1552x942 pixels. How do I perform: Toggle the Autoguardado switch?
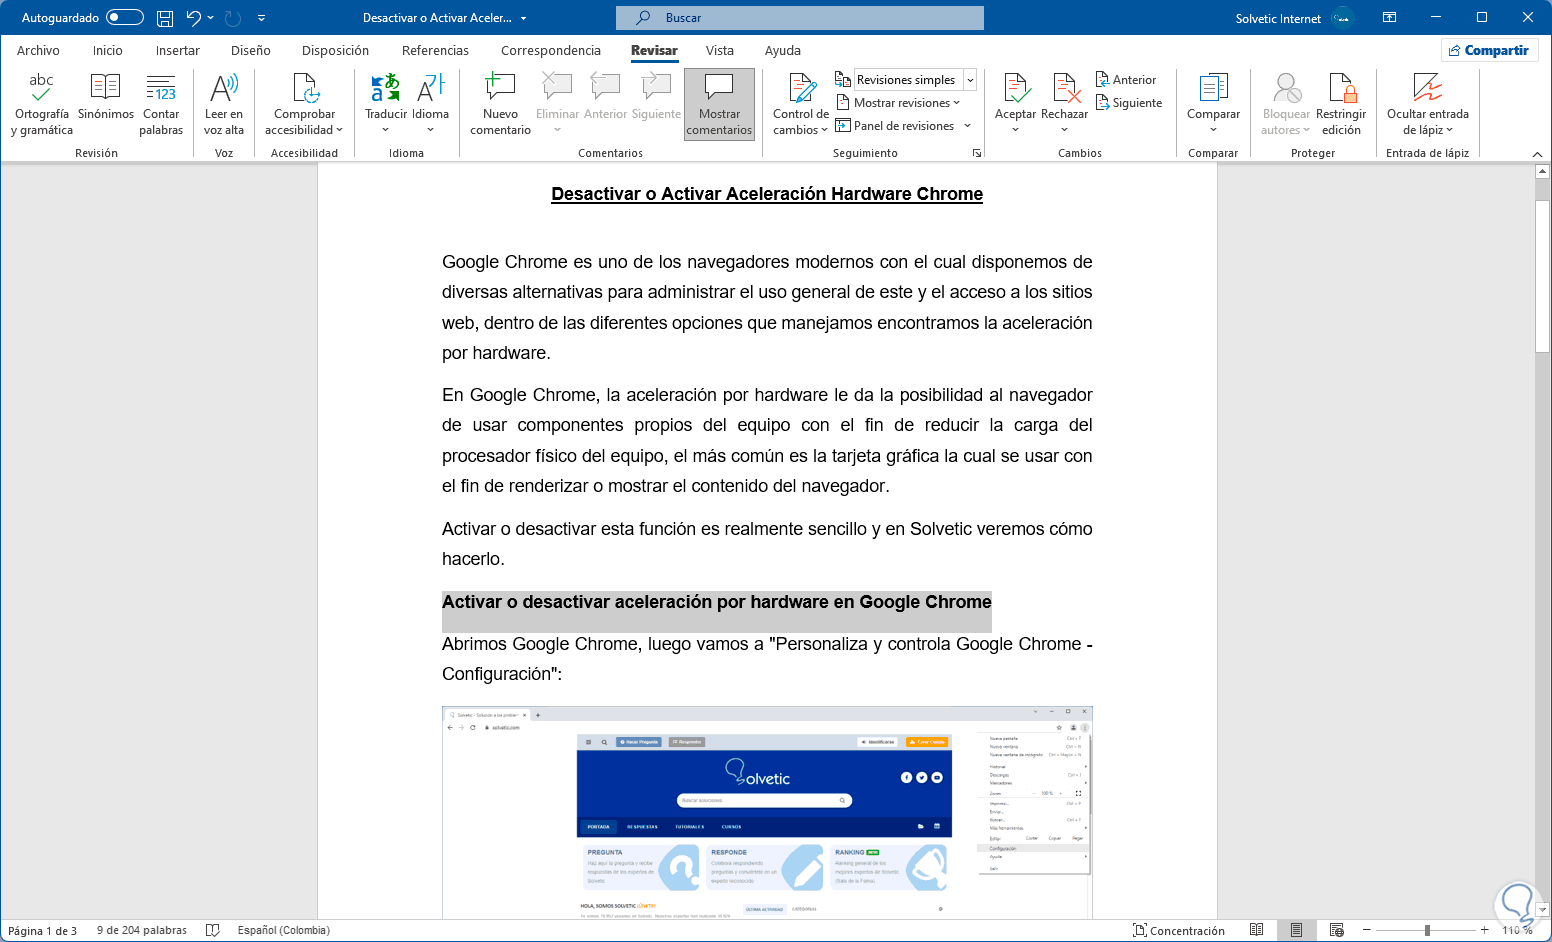click(125, 18)
